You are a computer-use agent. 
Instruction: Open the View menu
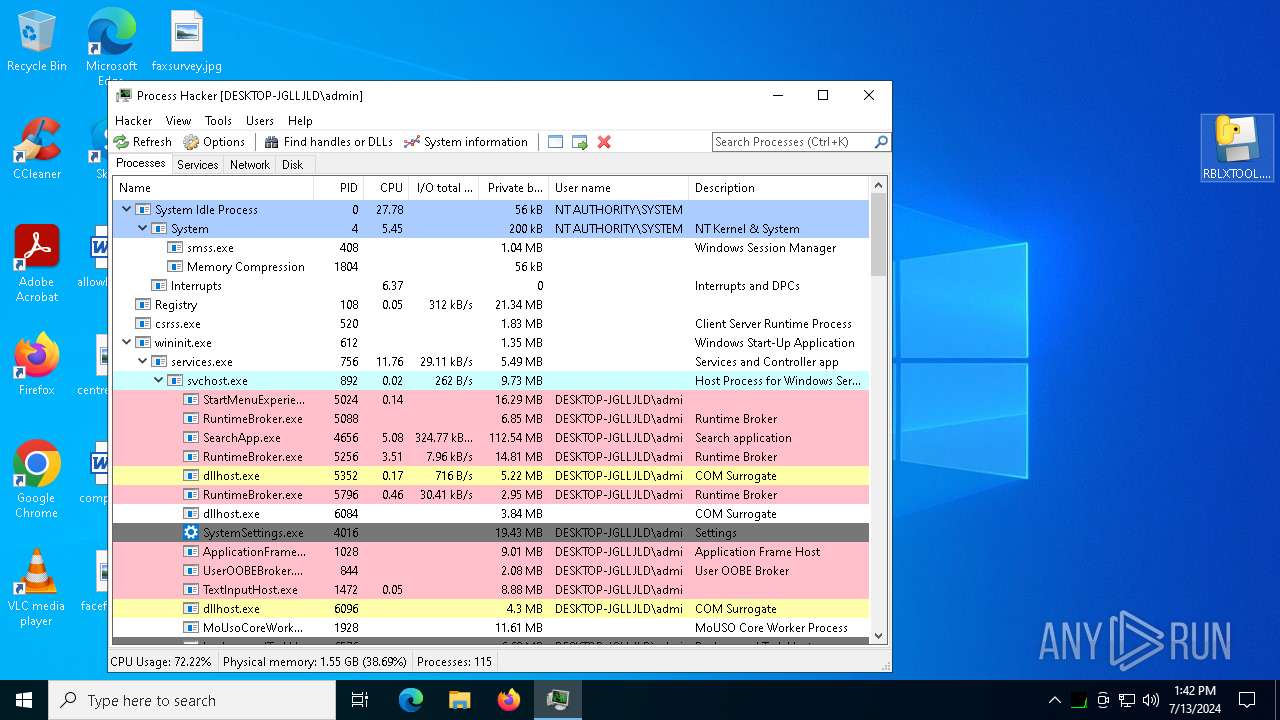178,120
